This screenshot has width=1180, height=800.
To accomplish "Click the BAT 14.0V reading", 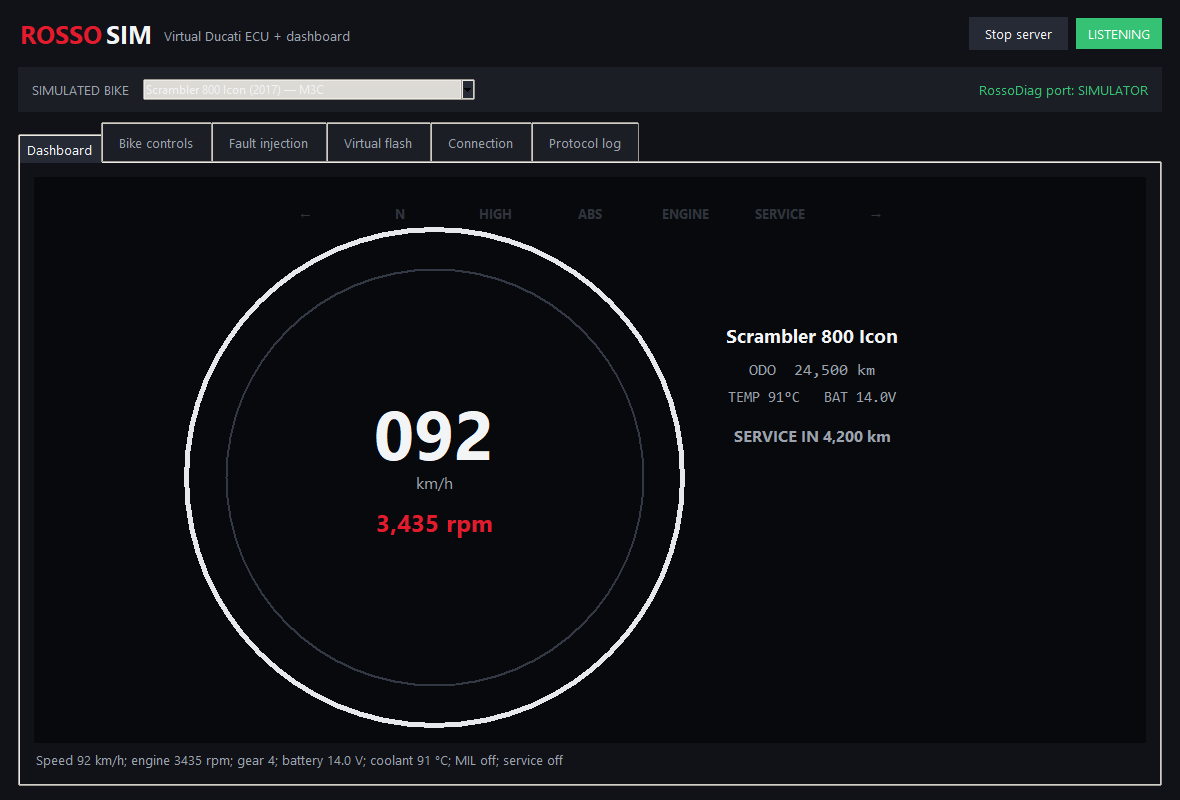I will [x=859, y=397].
